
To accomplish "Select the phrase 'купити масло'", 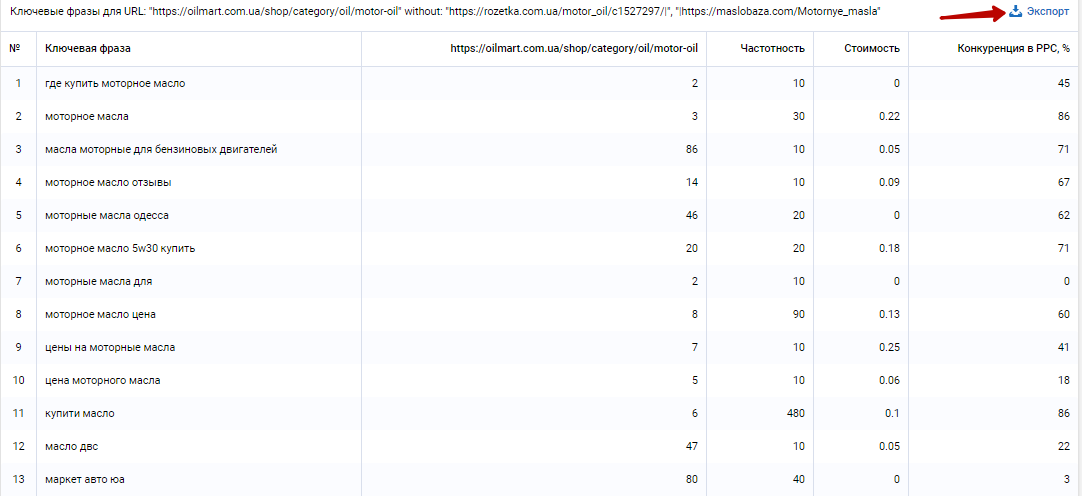I will pos(80,413).
